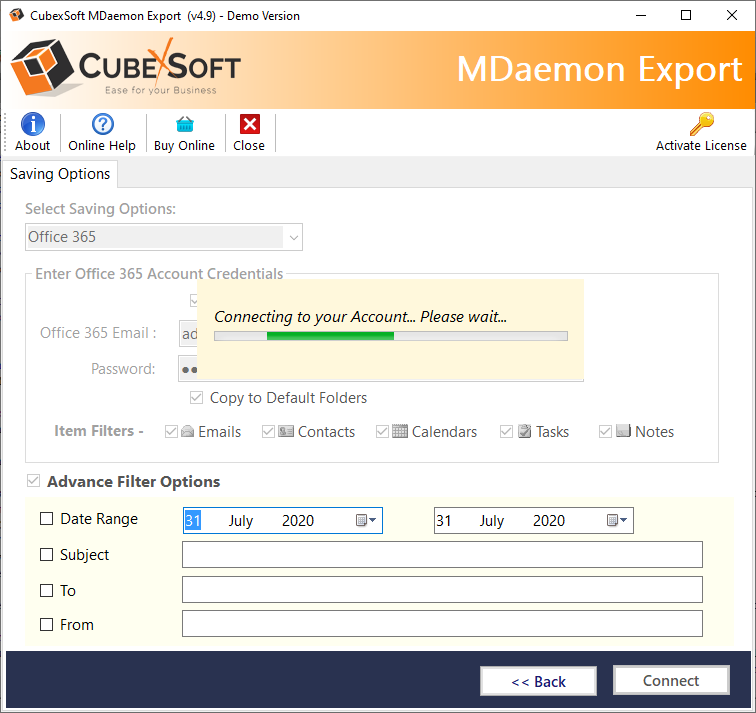Open the About info icon

[x=33, y=124]
